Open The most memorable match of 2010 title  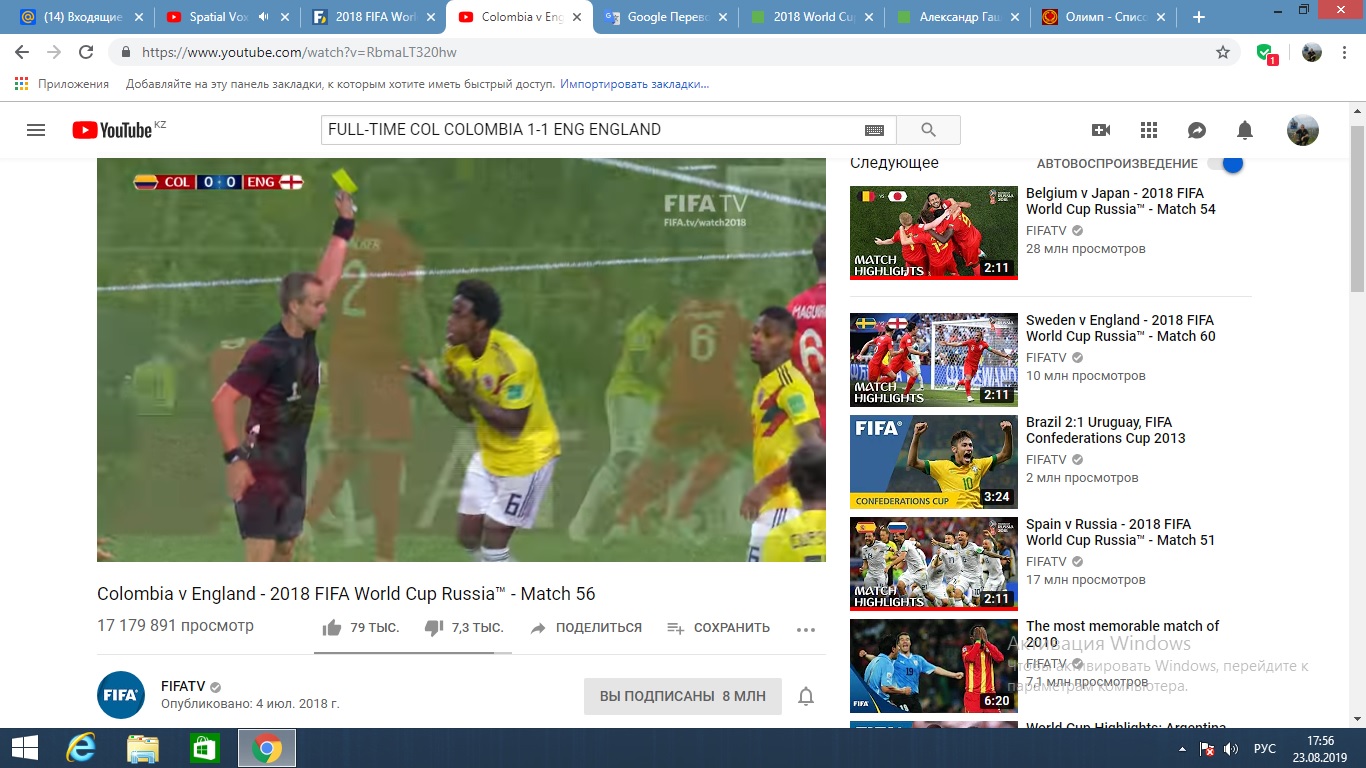(1123, 634)
